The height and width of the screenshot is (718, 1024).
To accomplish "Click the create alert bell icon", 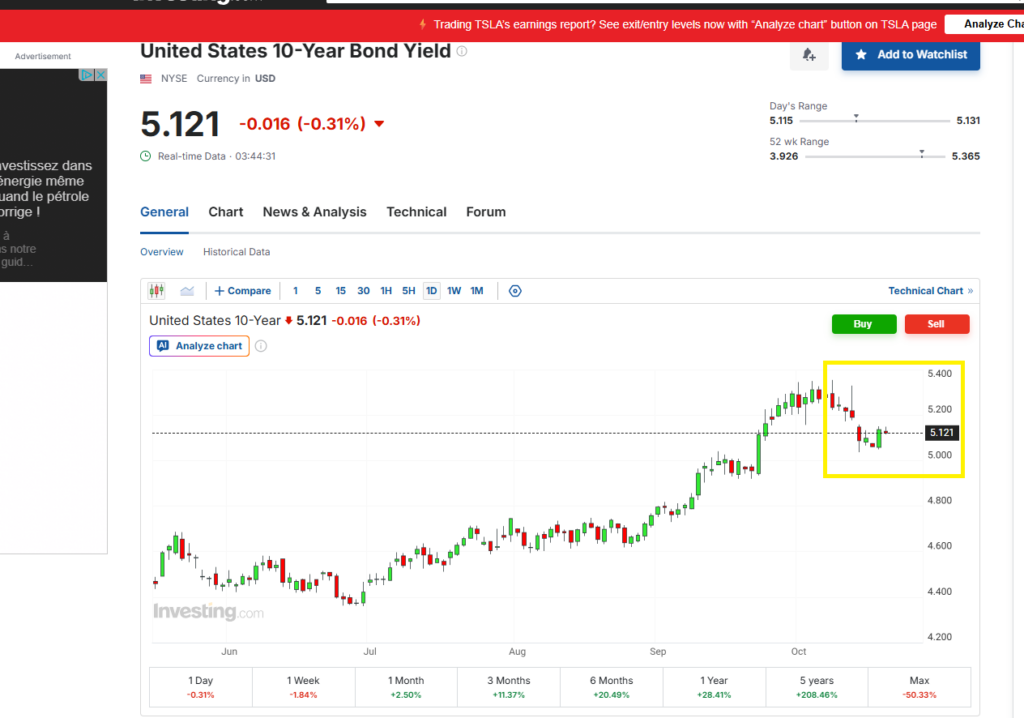I will pyautogui.click(x=809, y=55).
